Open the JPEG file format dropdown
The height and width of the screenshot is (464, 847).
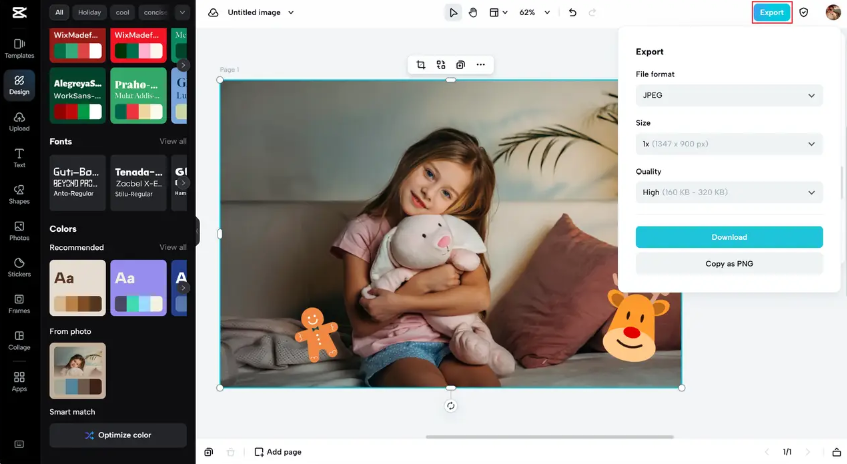(x=729, y=96)
